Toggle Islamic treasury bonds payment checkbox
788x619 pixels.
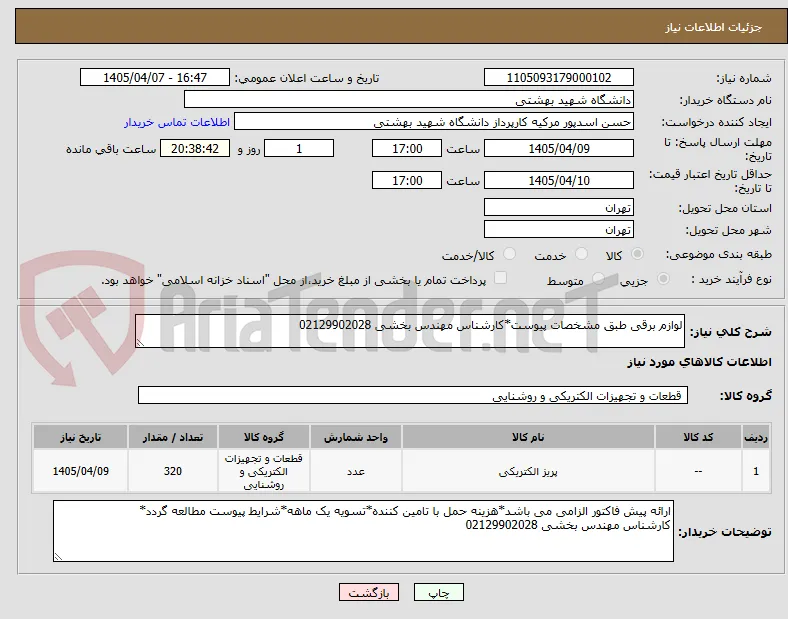pyautogui.click(x=501, y=278)
